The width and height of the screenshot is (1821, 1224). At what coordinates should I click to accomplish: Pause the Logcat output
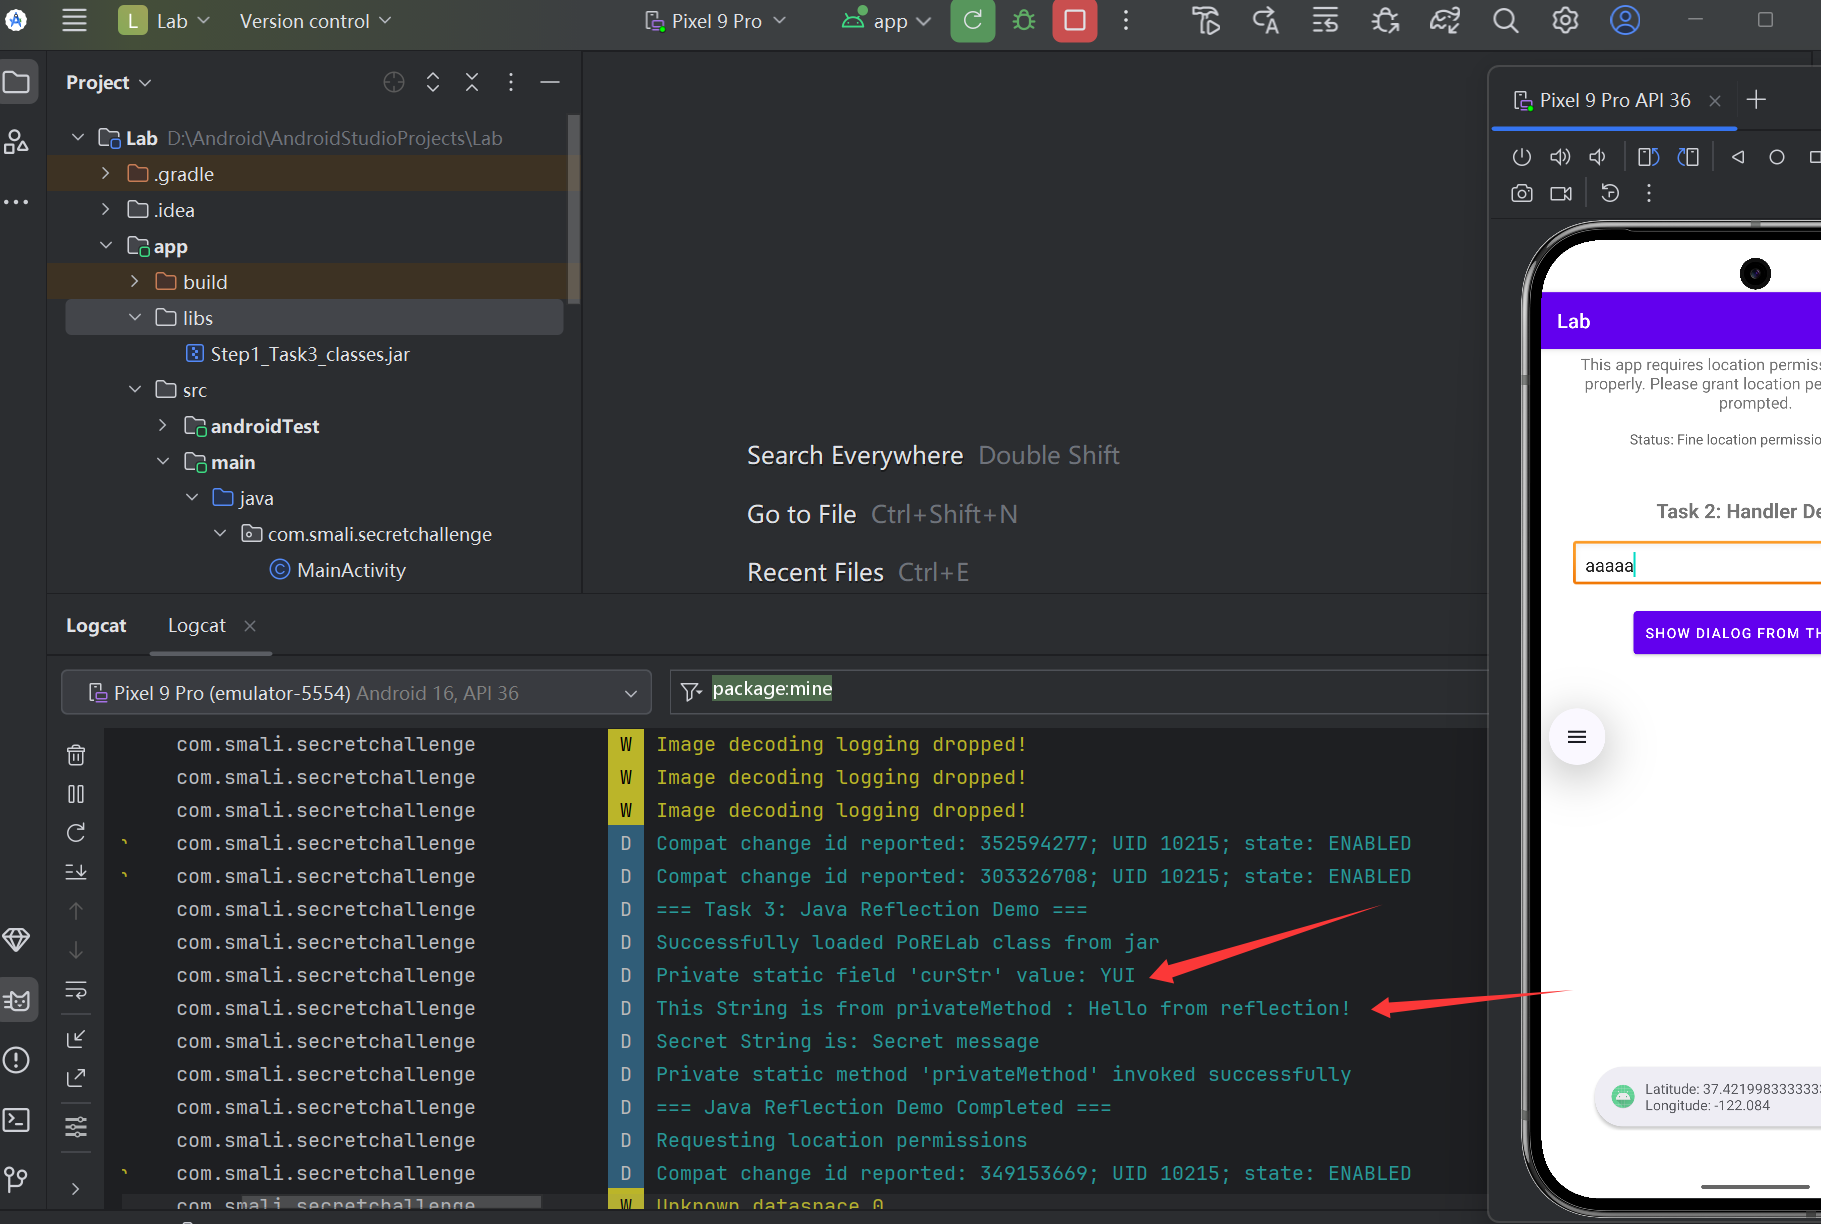(x=76, y=794)
